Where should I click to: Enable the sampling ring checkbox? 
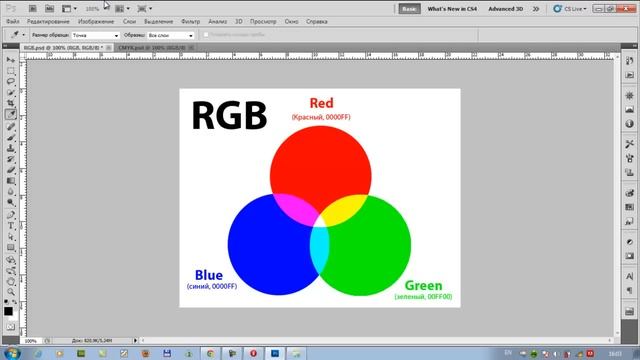pos(206,35)
